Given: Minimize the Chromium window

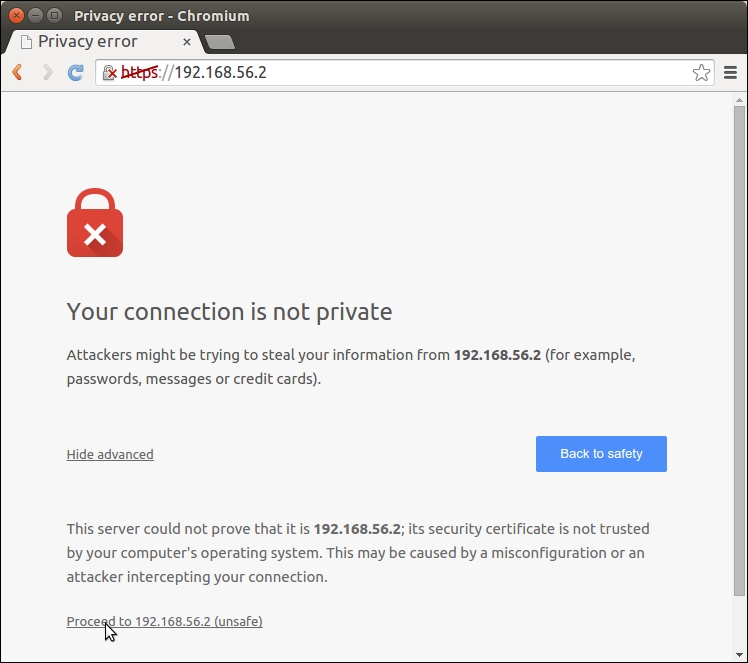Looking at the screenshot, I should click(36, 16).
